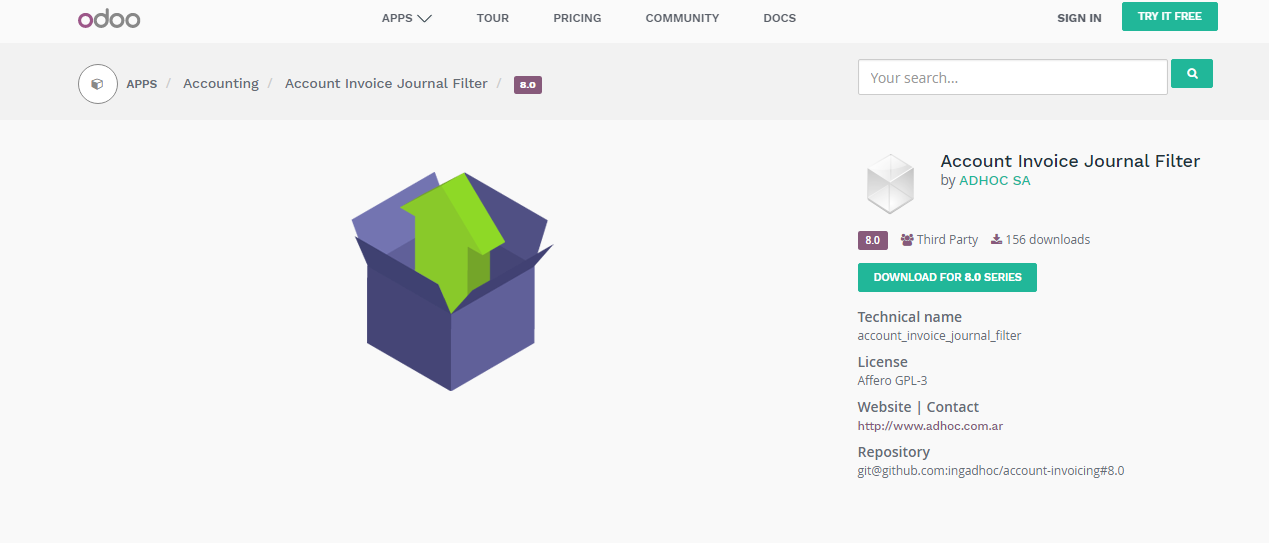This screenshot has height=543, width=1269.
Task: Focus the 'Your search...' input field
Action: (x=1012, y=77)
